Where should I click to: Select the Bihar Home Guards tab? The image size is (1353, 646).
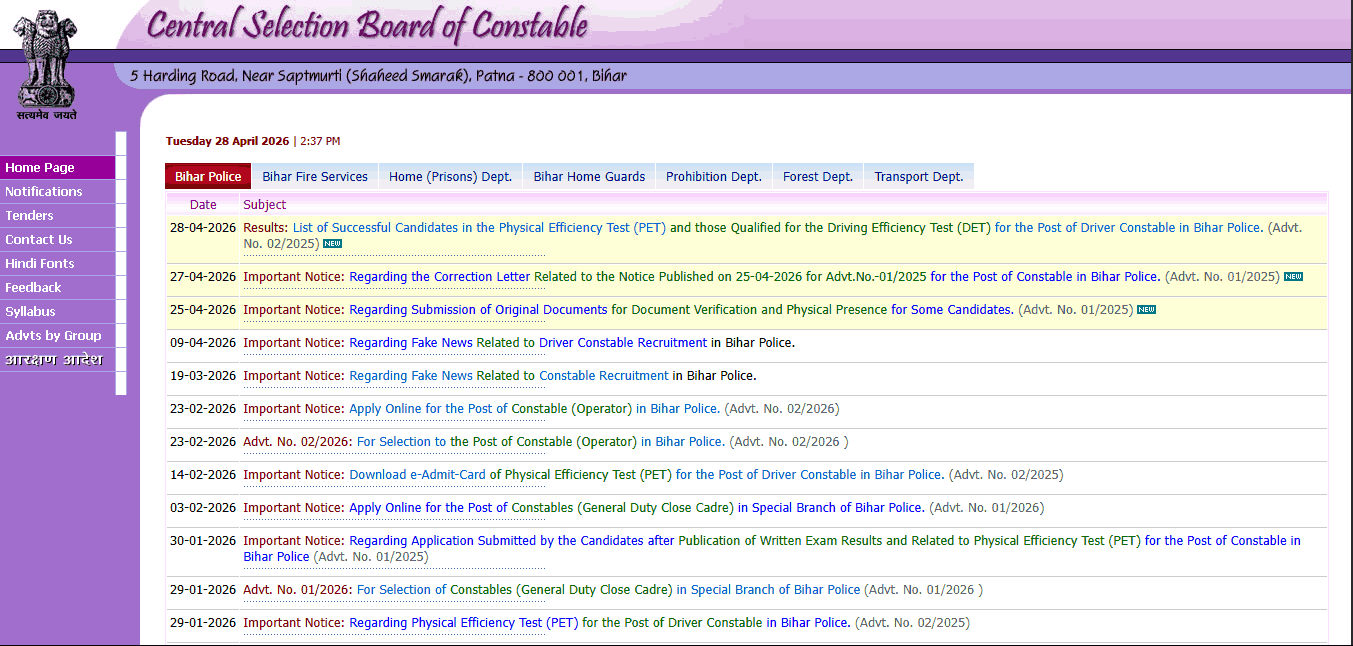pyautogui.click(x=588, y=175)
